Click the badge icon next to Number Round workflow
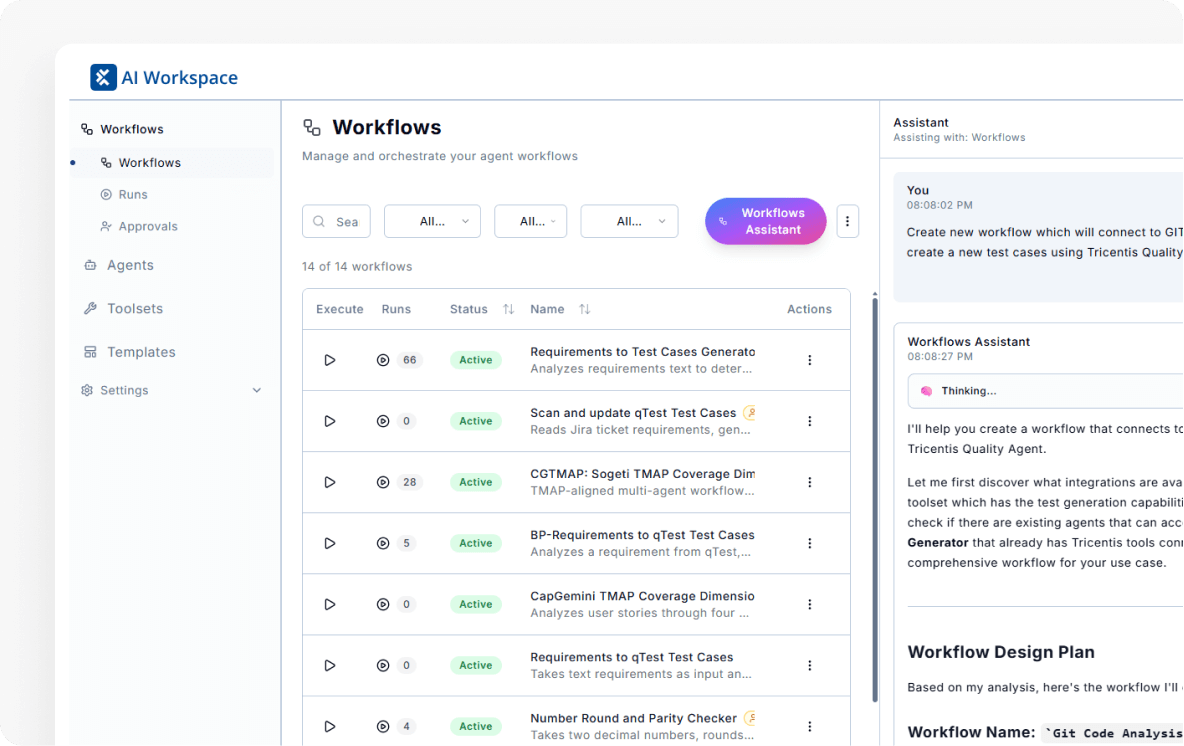 tap(749, 718)
